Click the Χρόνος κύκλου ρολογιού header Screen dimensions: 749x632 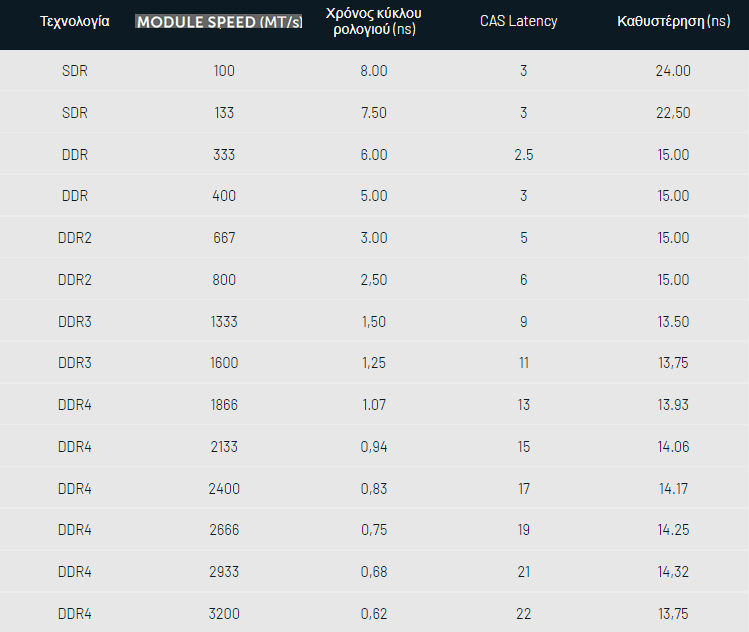374,21
